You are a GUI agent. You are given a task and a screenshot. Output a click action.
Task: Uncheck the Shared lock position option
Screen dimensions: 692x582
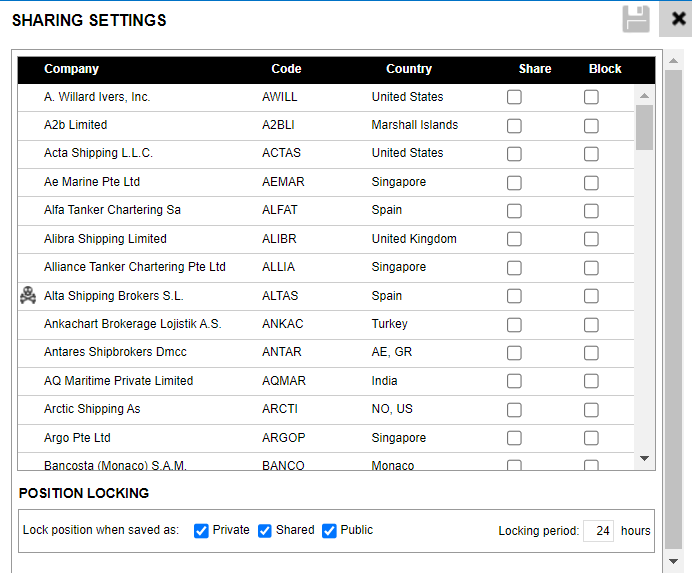pyautogui.click(x=265, y=531)
